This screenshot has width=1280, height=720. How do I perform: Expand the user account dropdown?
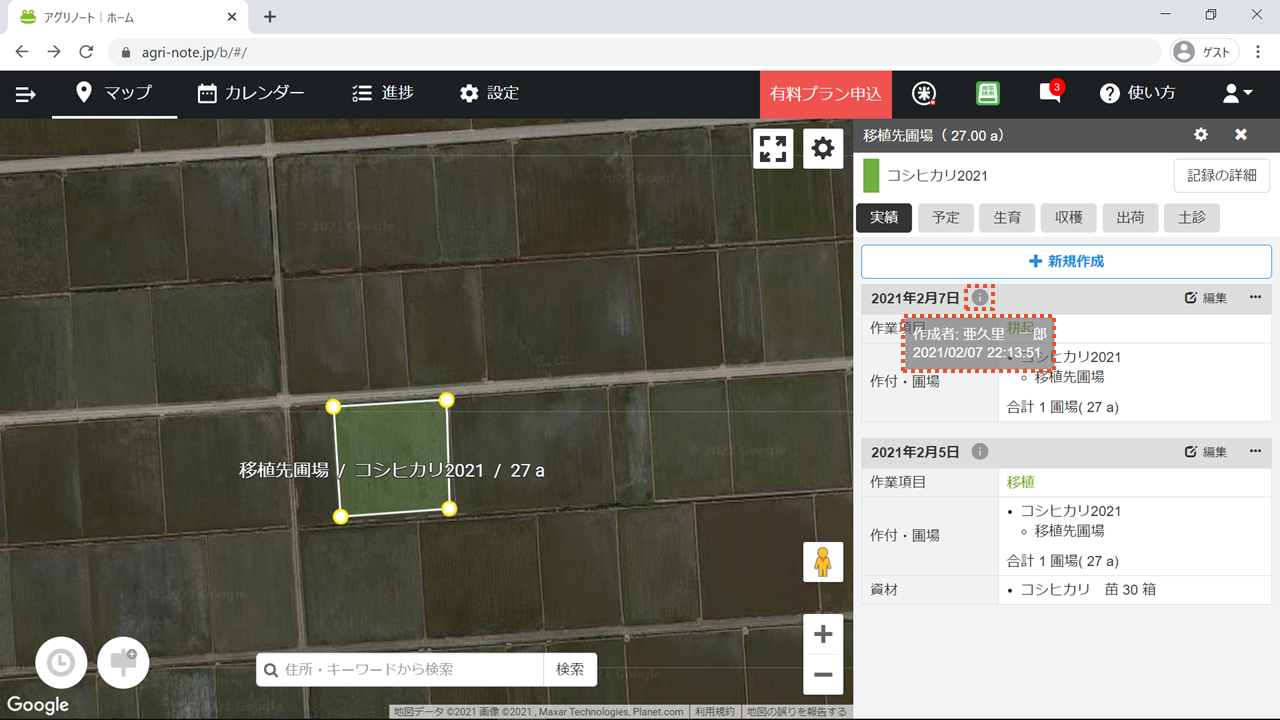point(1238,93)
